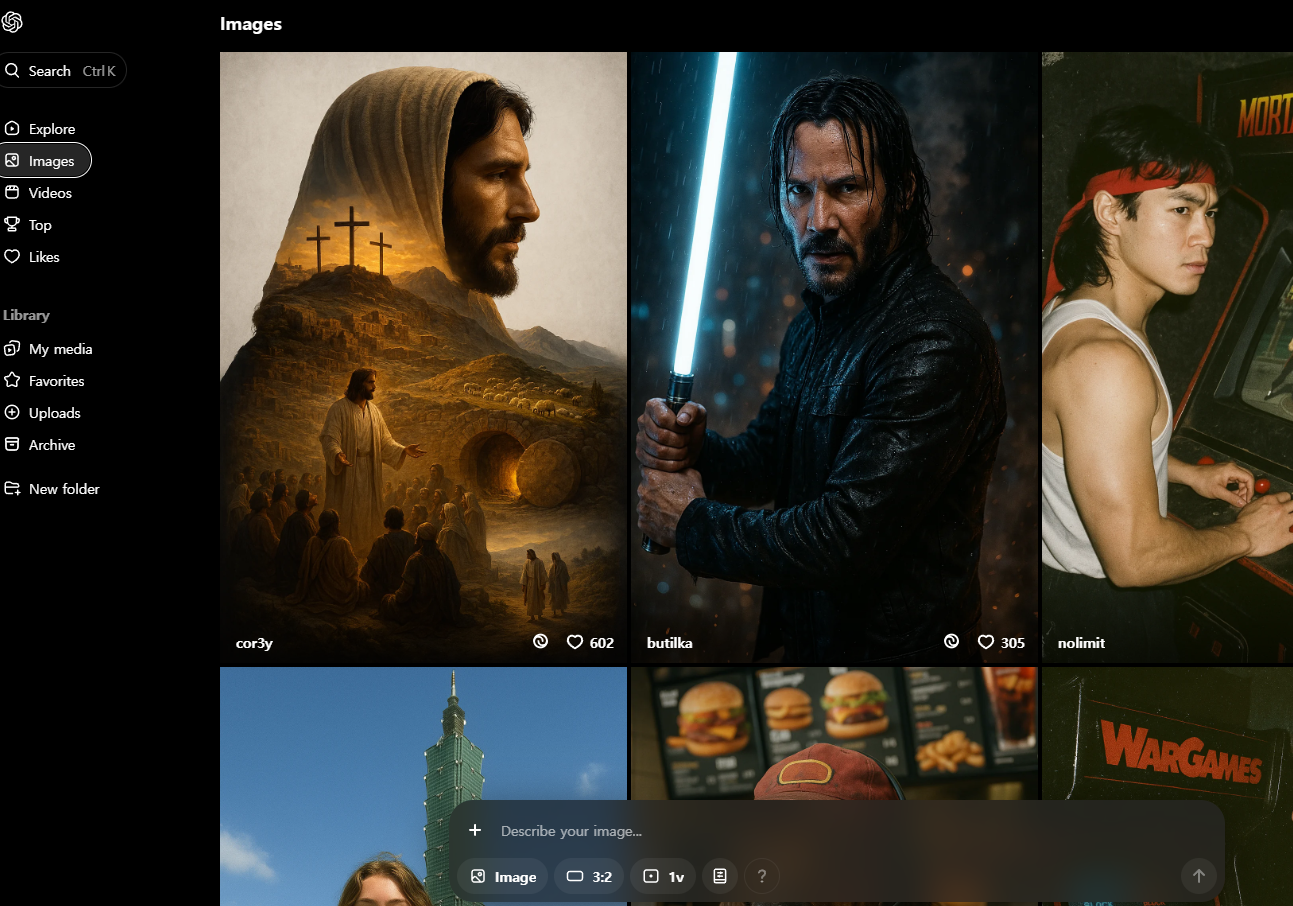Screen dimensions: 1293x906
Task: Click the Top trophy icon
Action: pyautogui.click(x=12, y=225)
